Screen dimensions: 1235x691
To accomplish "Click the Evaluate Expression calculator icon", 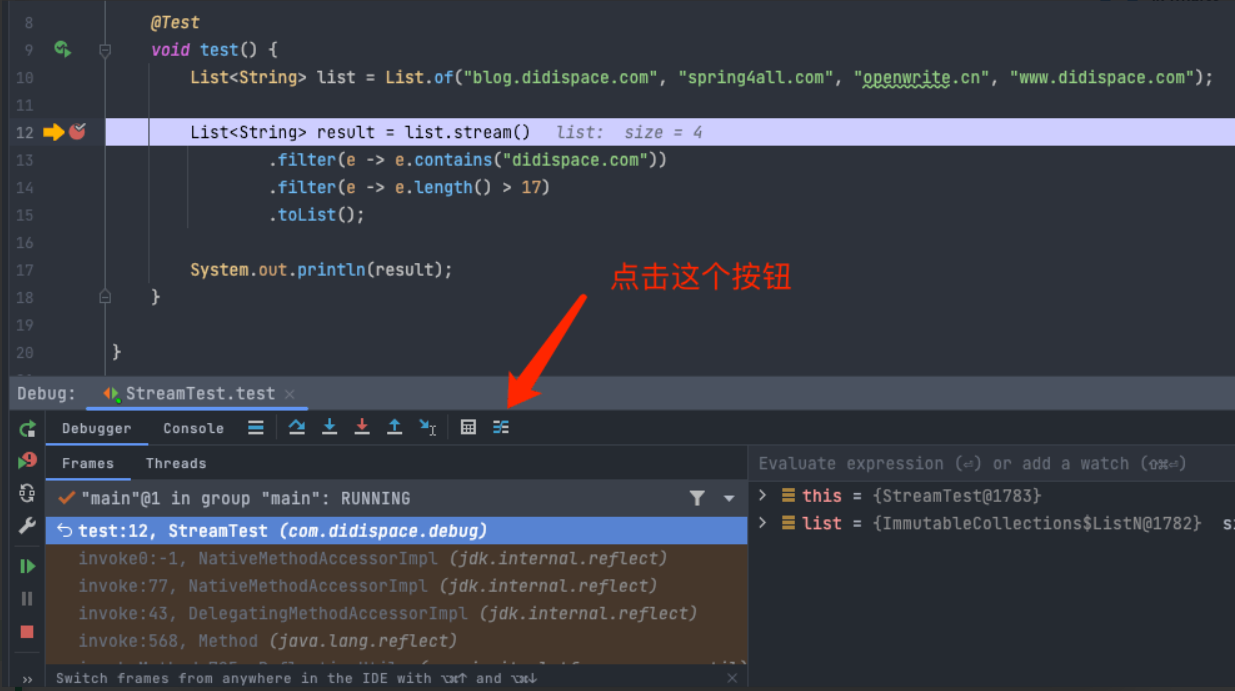I will pyautogui.click(x=468, y=427).
